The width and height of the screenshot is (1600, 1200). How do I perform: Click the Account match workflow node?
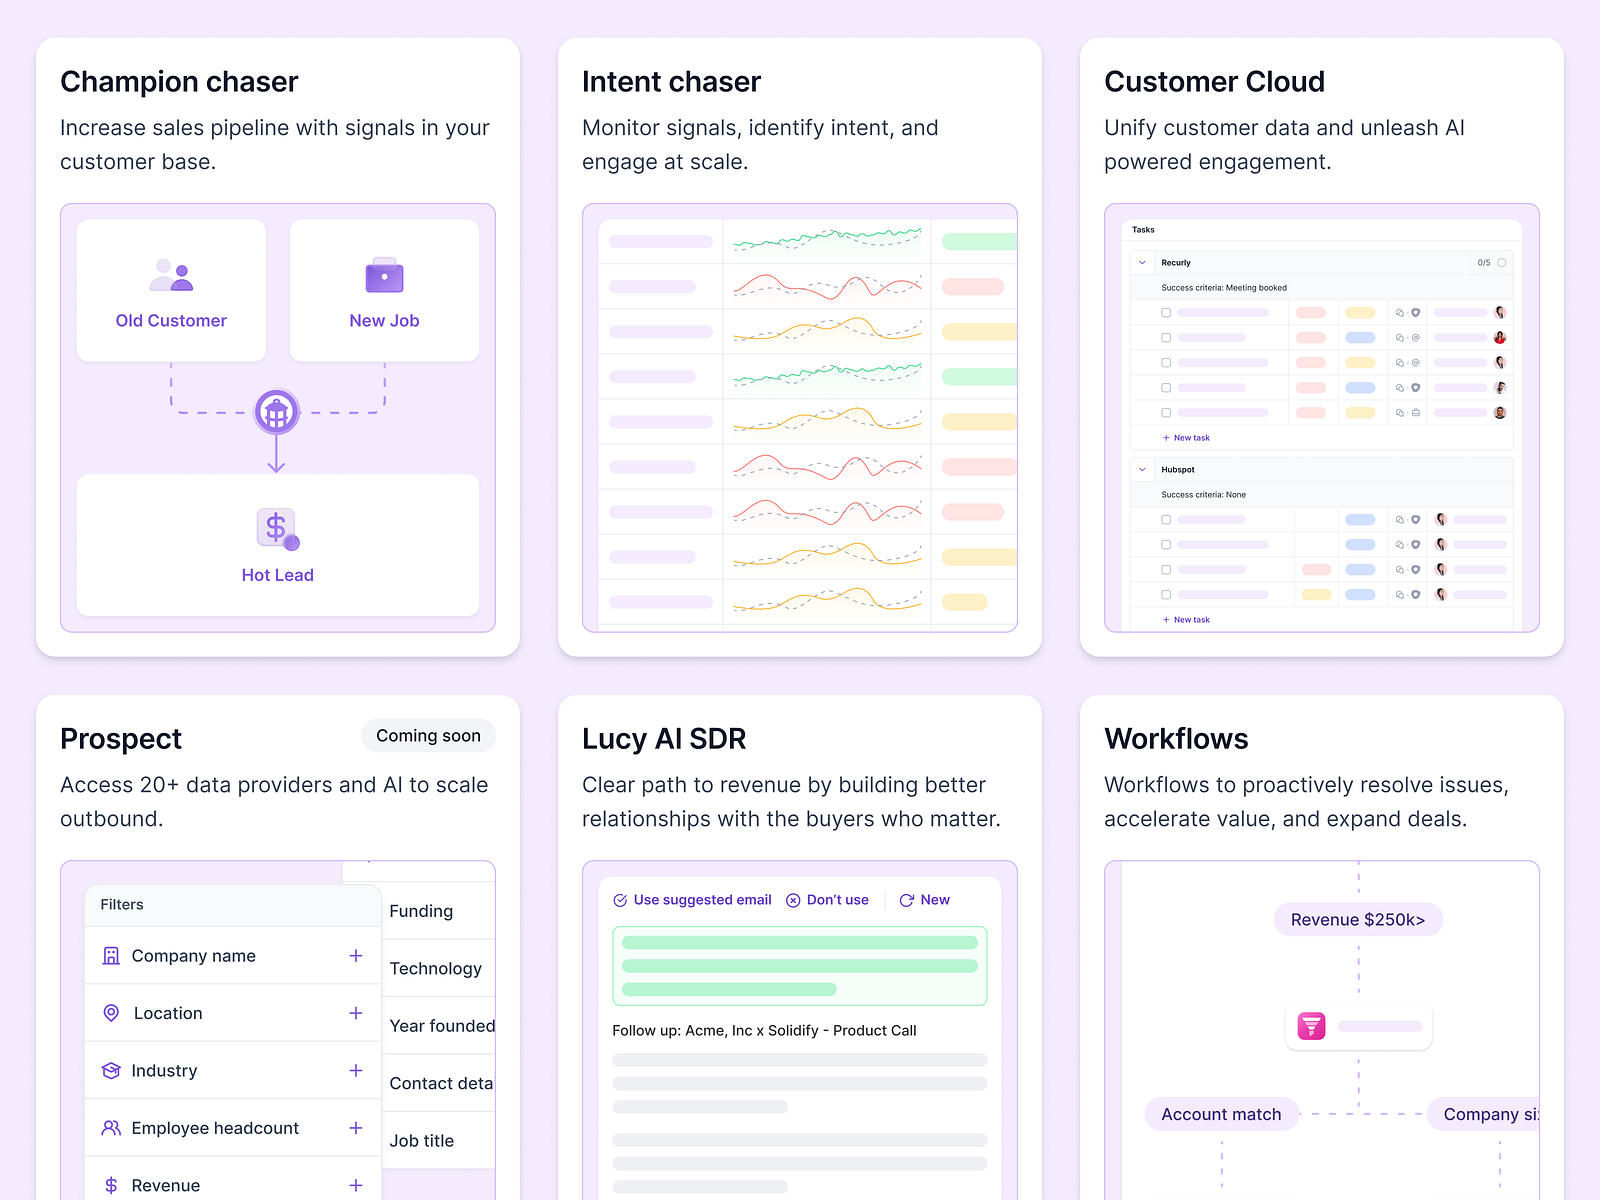1221,1114
